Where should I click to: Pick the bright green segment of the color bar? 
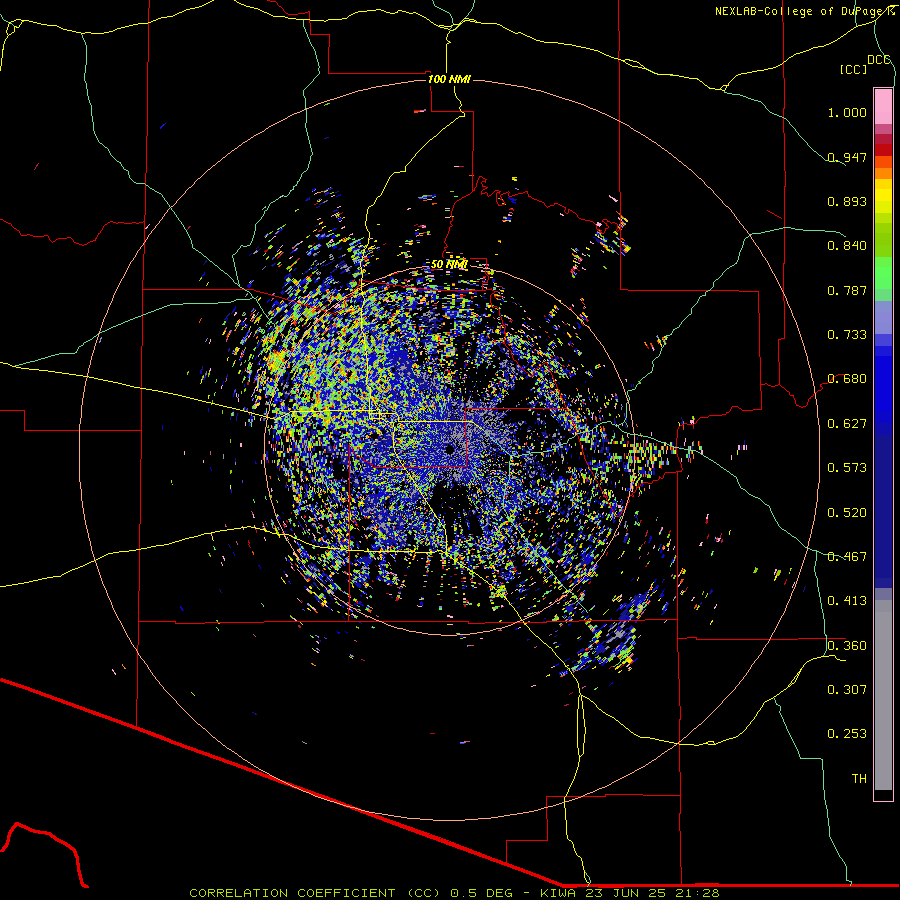click(883, 273)
